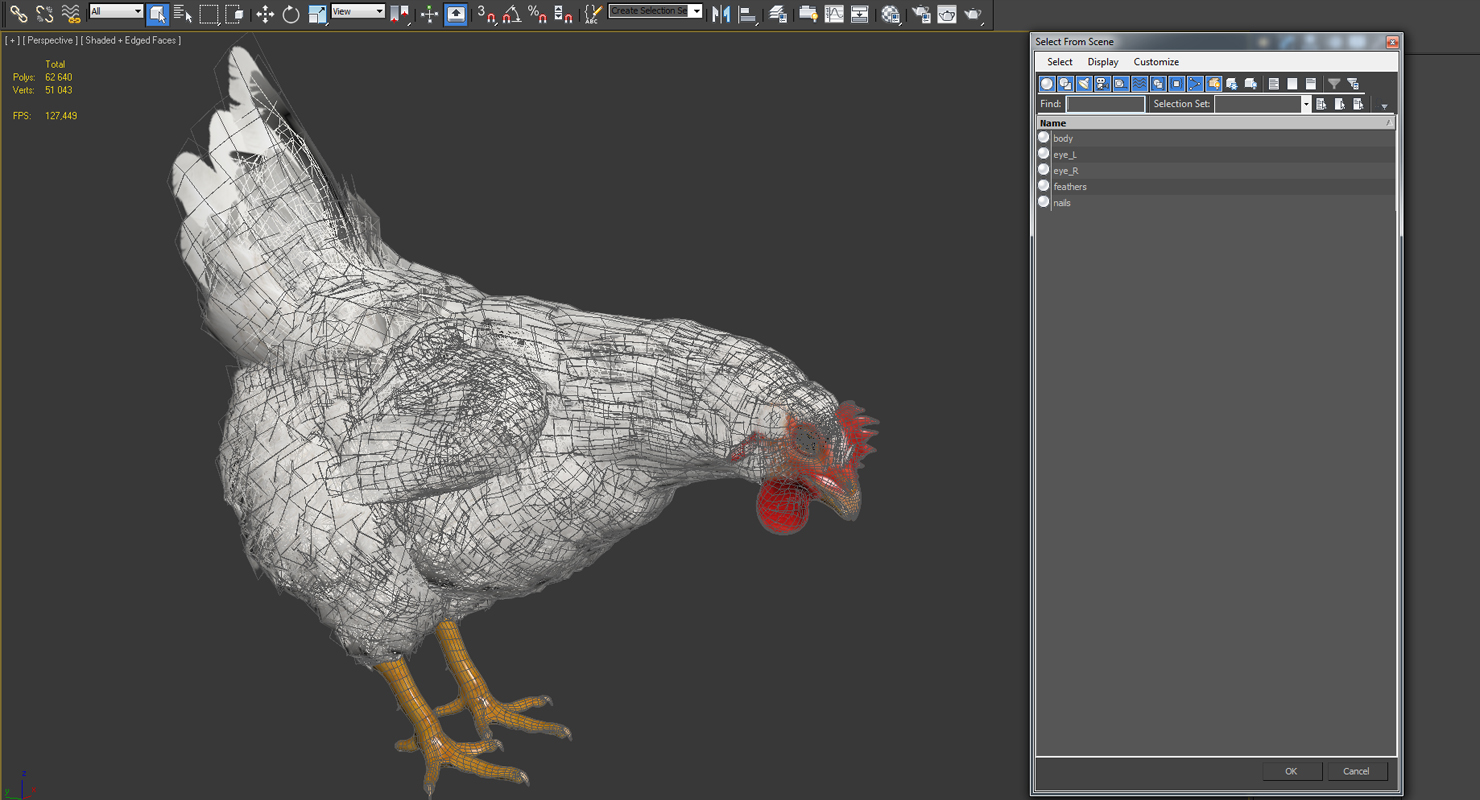
Task: Toggle Display Helpers filter in dialog
Action: point(1121,84)
